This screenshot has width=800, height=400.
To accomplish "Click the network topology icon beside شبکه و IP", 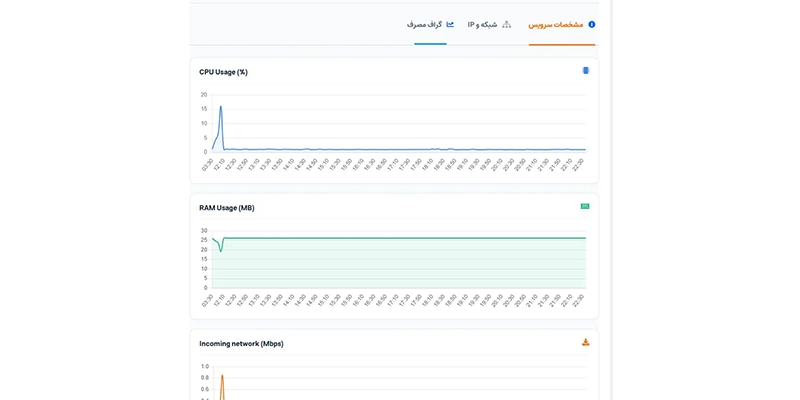I will coord(506,24).
